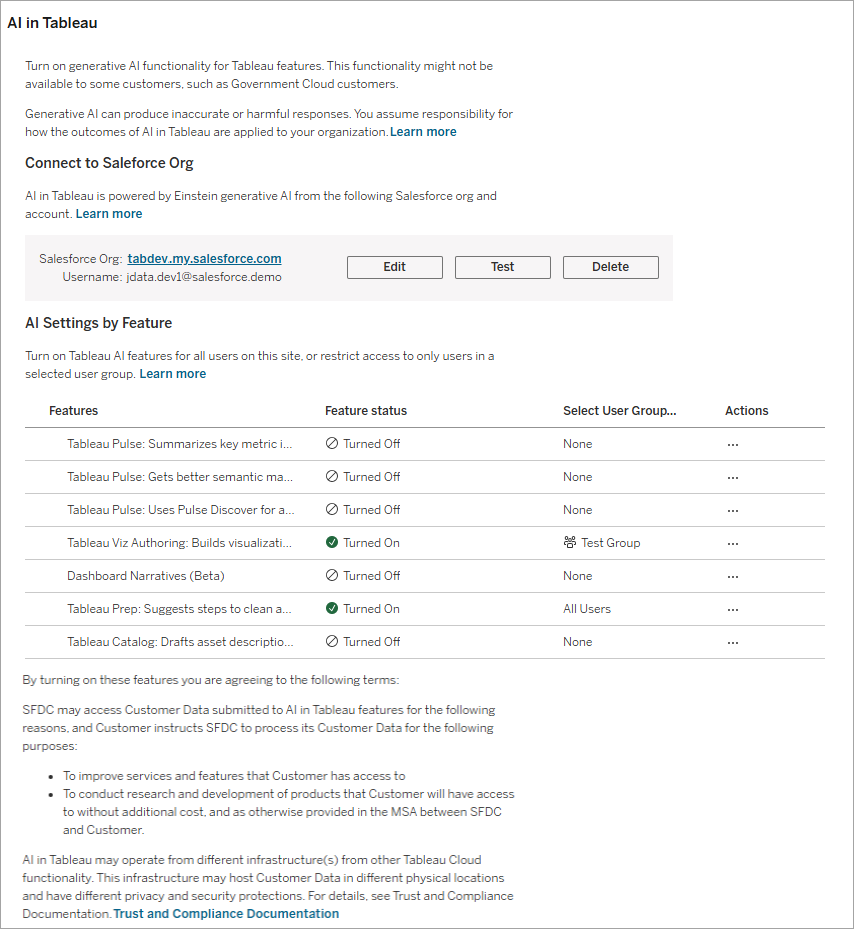The image size is (854, 929).
Task: Open actions menu for Tableau Prep suggestions feature
Action: click(x=733, y=608)
